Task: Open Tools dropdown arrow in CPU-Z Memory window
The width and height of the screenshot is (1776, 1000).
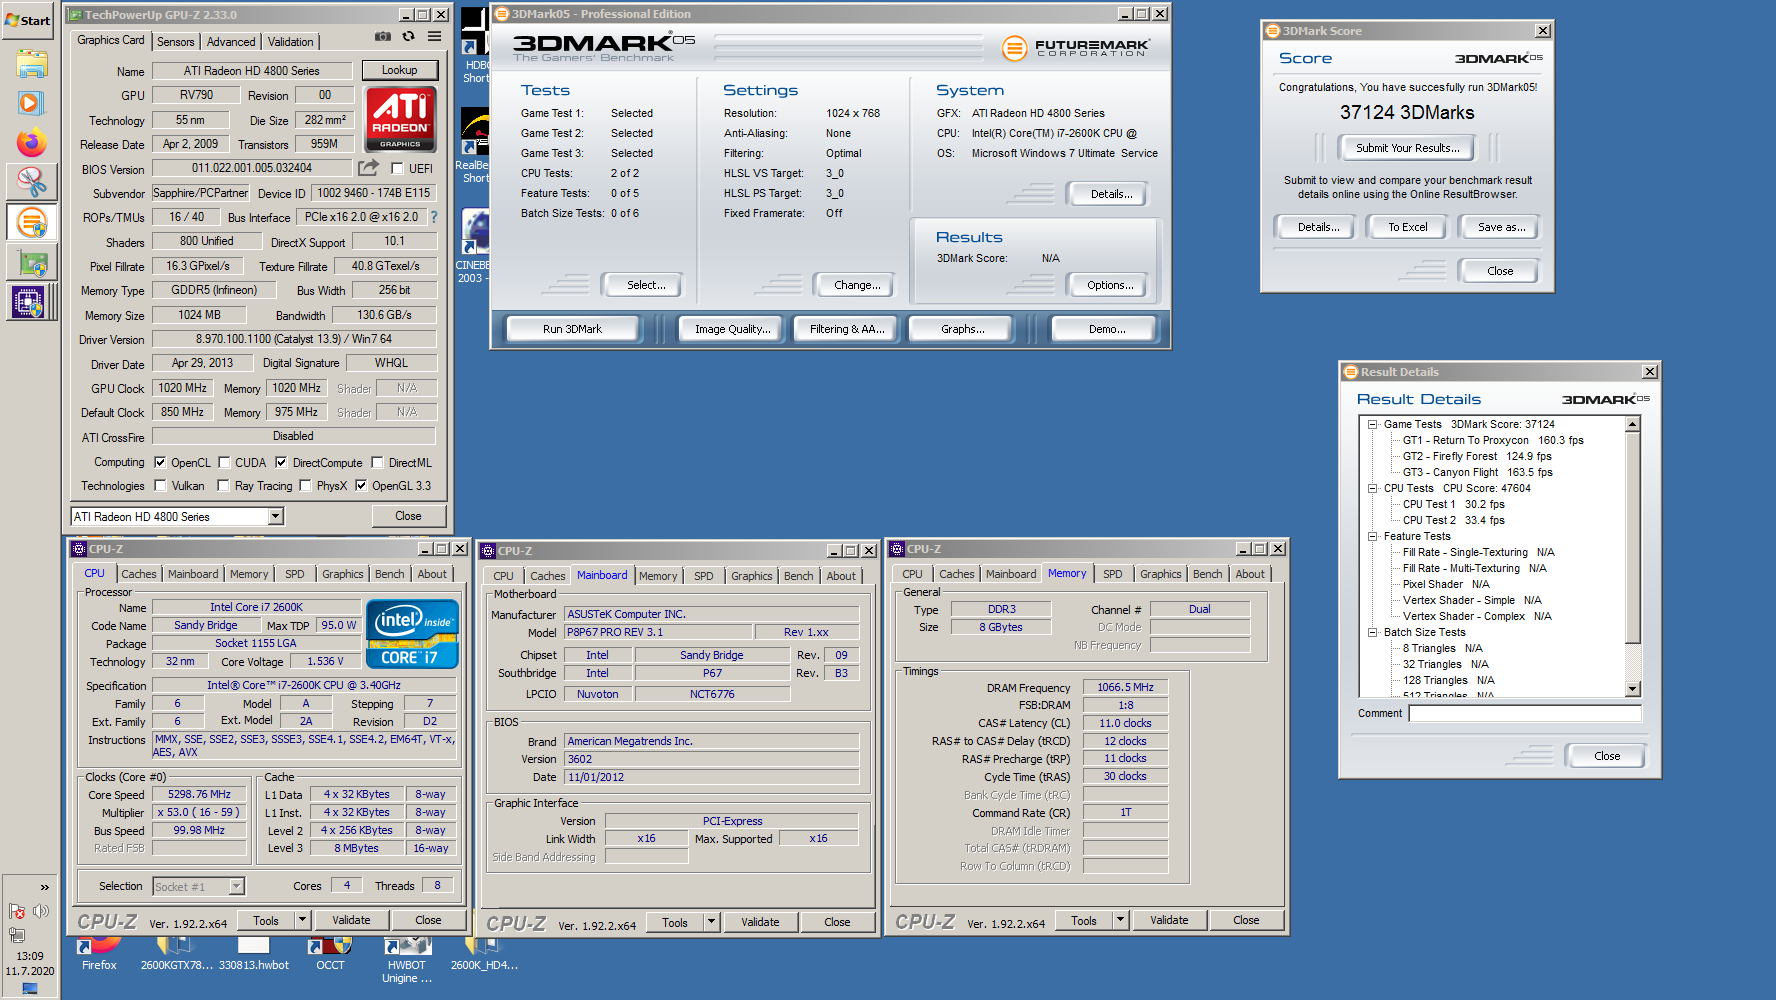Action: [1120, 920]
